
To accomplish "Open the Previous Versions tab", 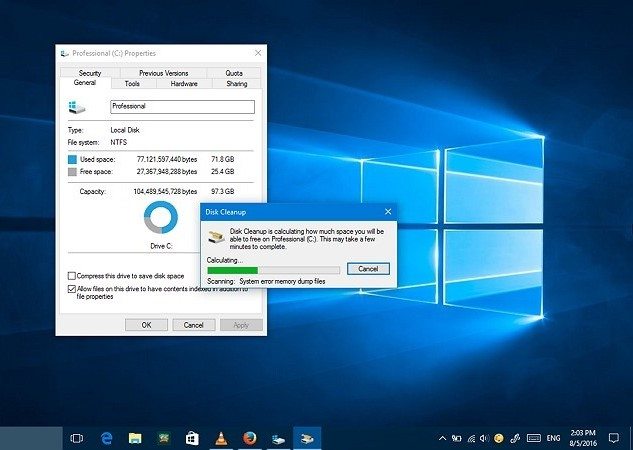I will click(x=163, y=73).
